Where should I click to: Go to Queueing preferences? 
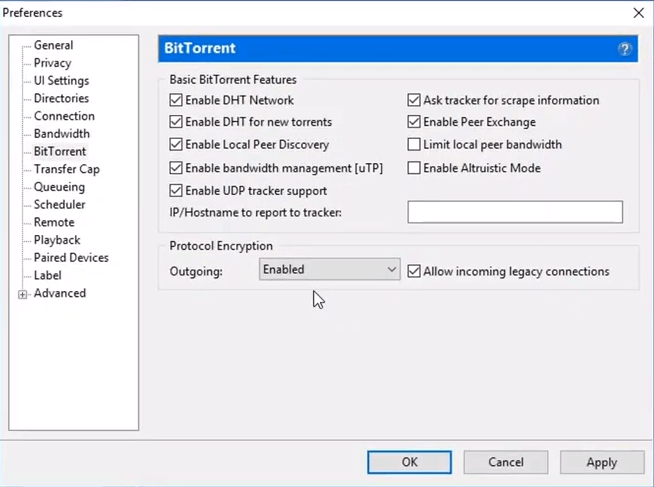click(59, 187)
